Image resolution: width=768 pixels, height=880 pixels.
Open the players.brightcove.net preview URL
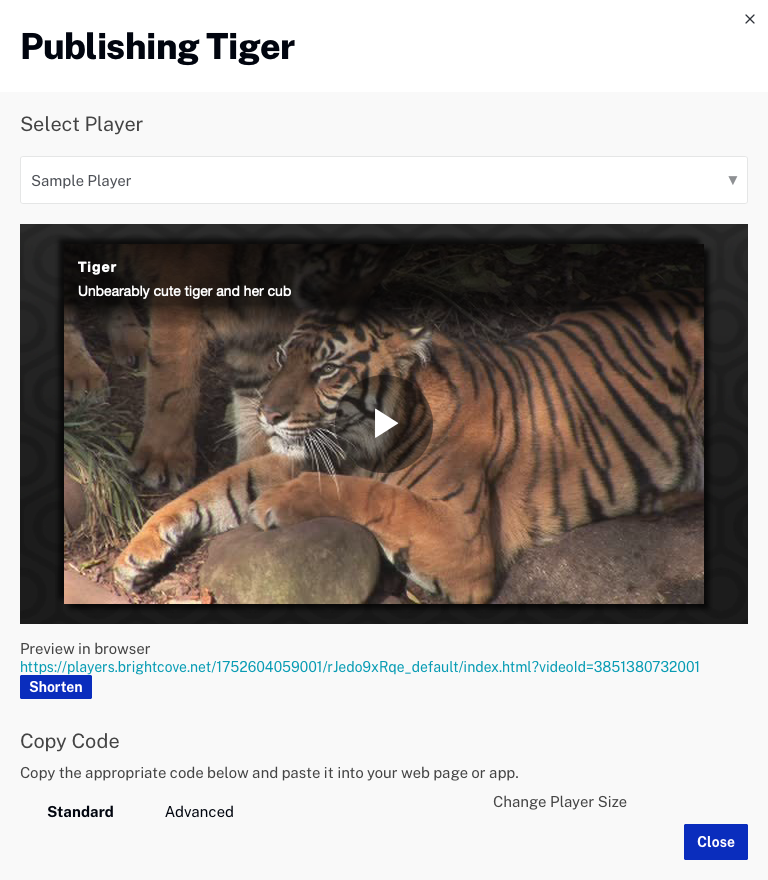pyautogui.click(x=360, y=667)
